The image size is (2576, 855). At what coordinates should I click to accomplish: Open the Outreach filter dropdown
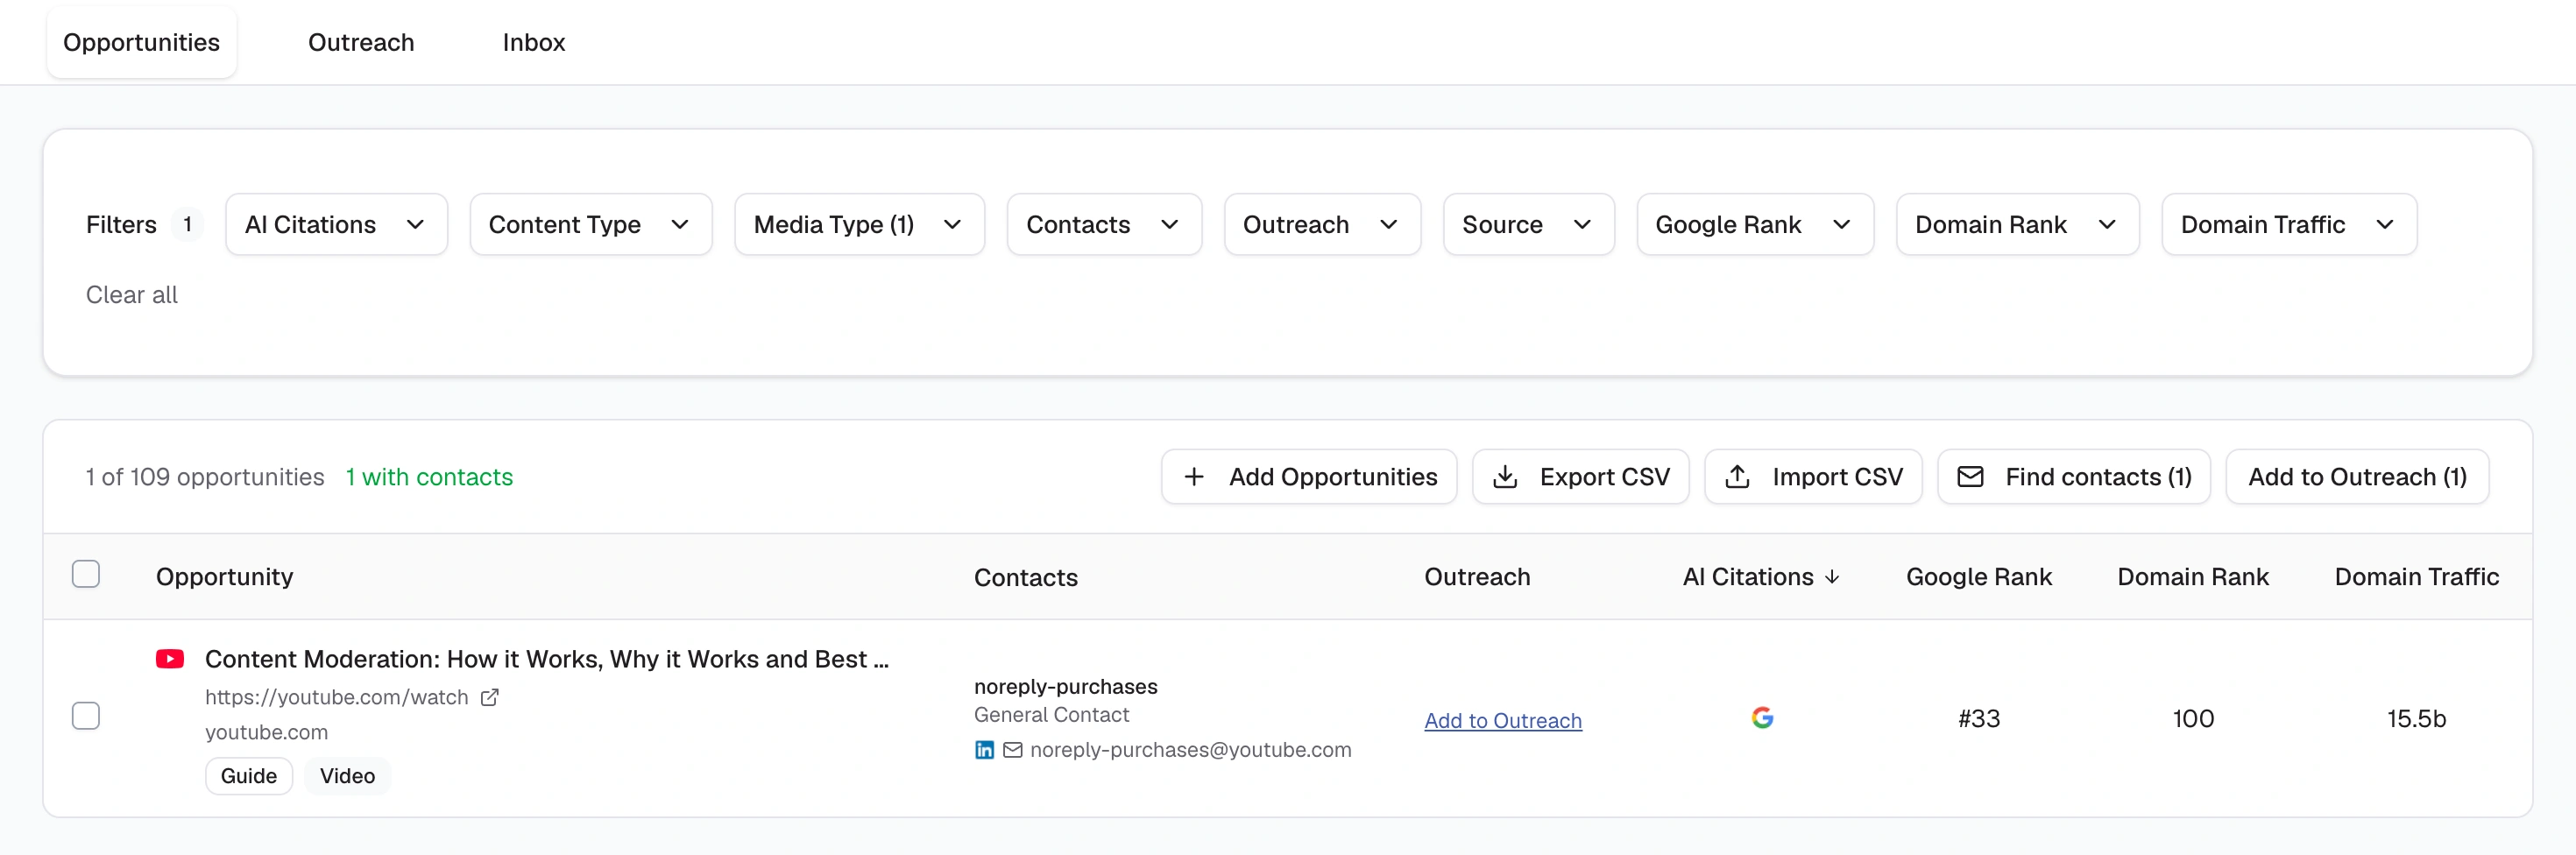tap(1322, 225)
